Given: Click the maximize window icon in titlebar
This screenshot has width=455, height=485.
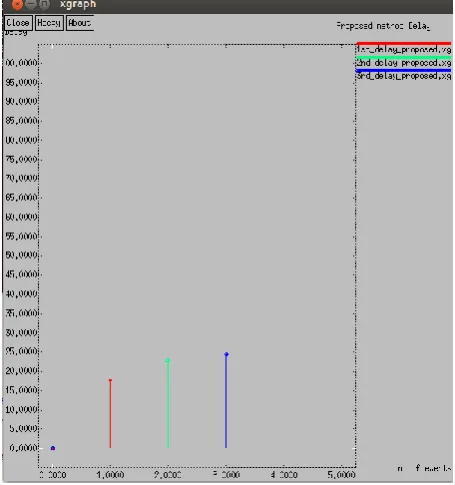Looking at the screenshot, I should (44, 4).
